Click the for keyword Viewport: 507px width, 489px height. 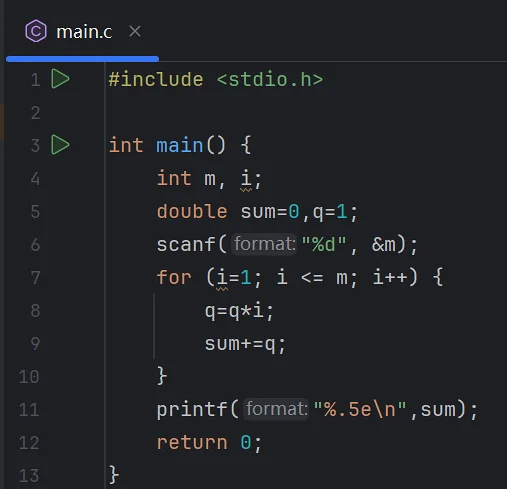coord(174,277)
